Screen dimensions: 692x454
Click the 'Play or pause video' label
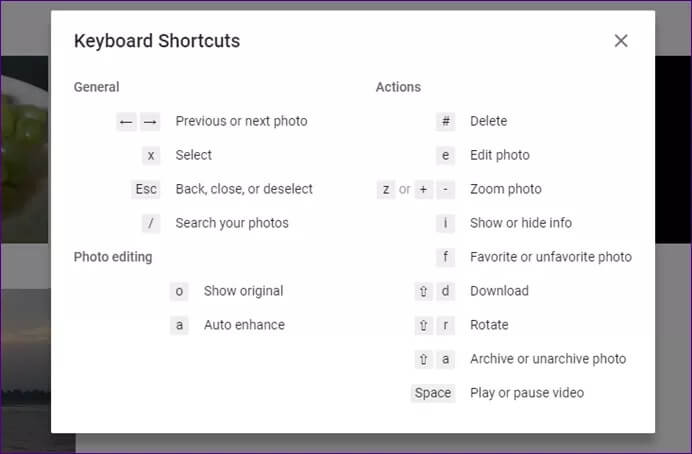(x=527, y=393)
